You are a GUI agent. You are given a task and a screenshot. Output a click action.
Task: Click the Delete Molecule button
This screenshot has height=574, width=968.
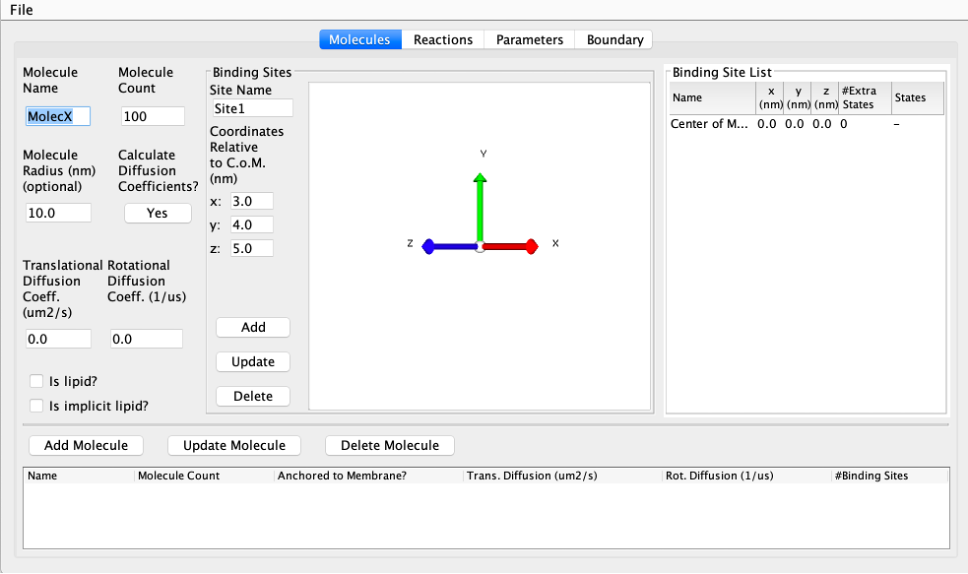click(390, 446)
